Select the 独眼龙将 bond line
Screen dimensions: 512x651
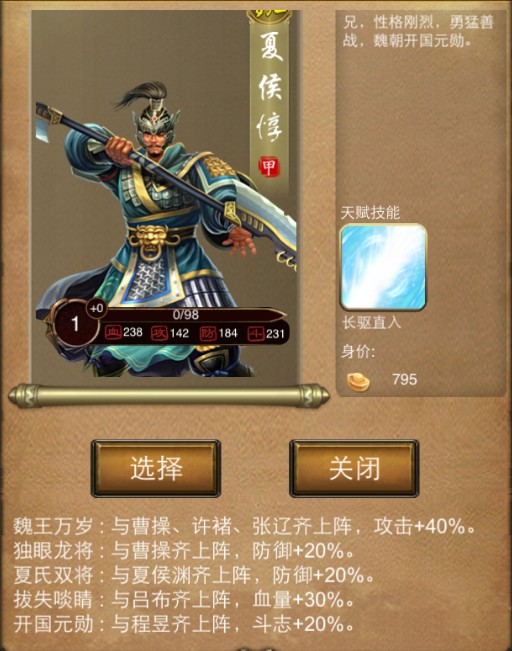[184, 551]
